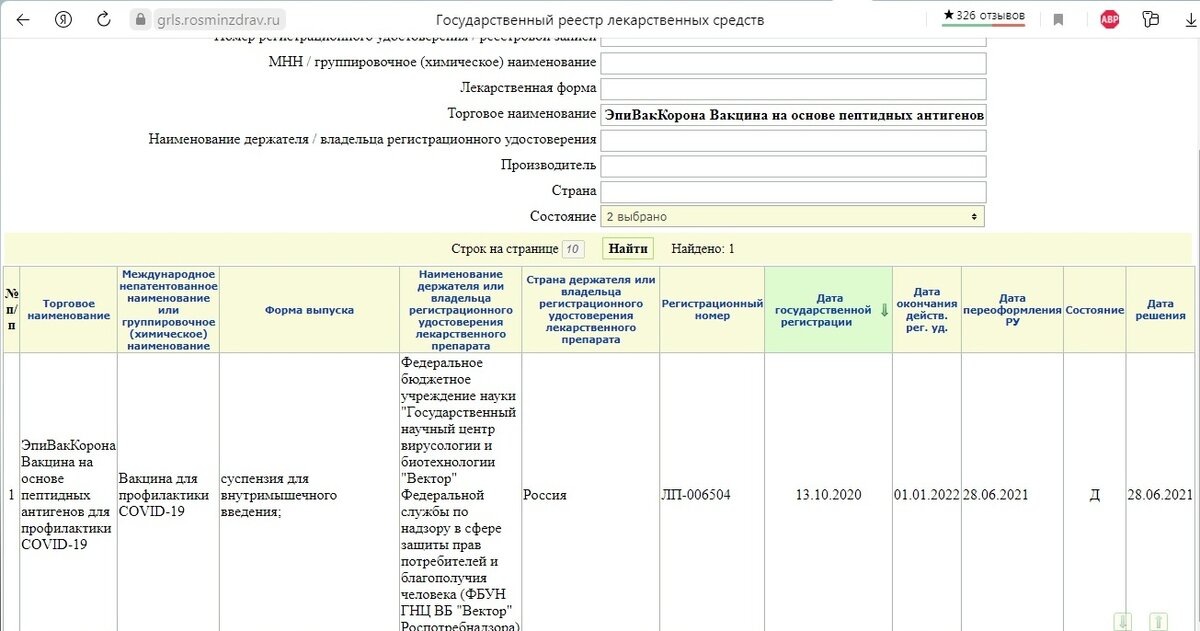1200x631 pixels.
Task: Click into the Страна input field
Action: 793,191
